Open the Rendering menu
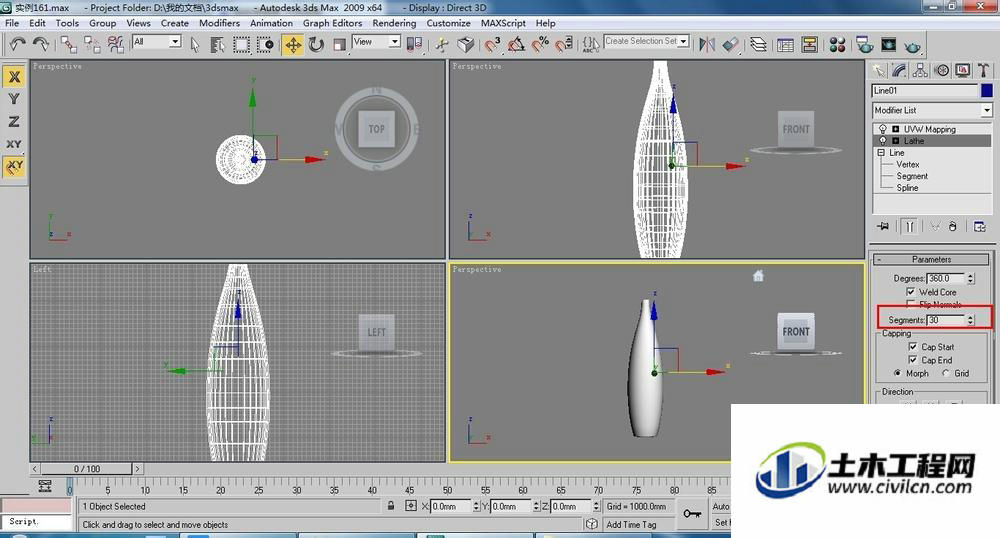 394,23
